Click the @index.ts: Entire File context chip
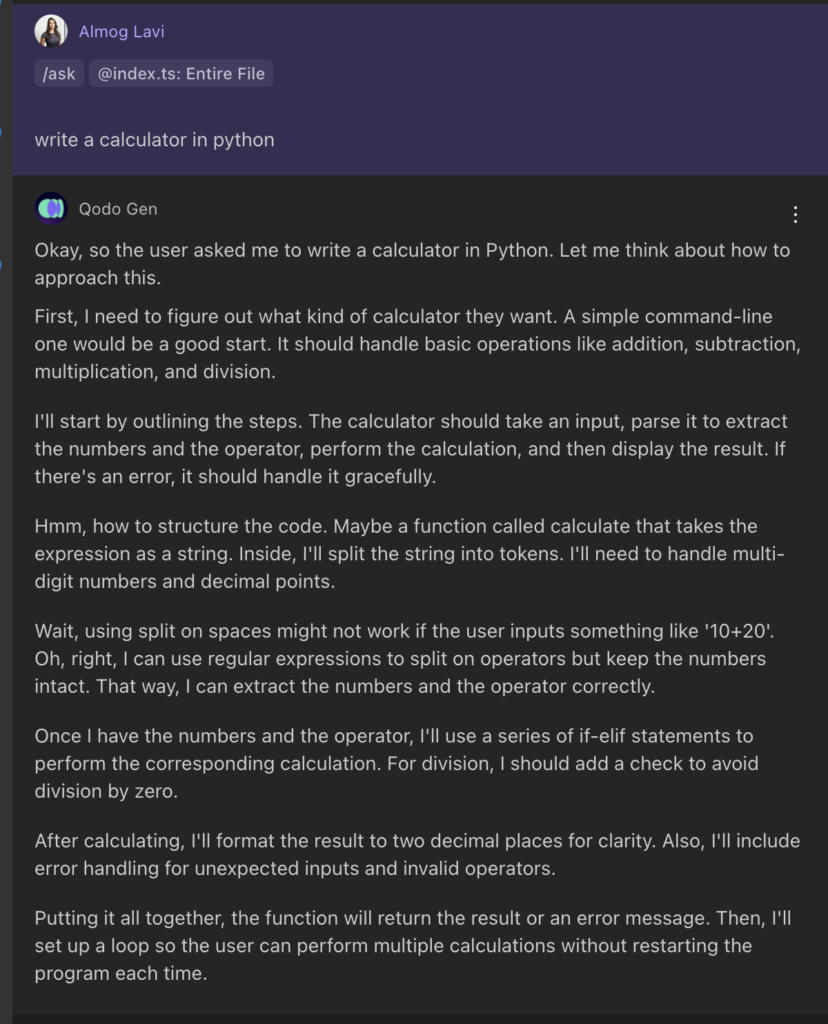Screen dimensions: 828x1024 click(181, 73)
